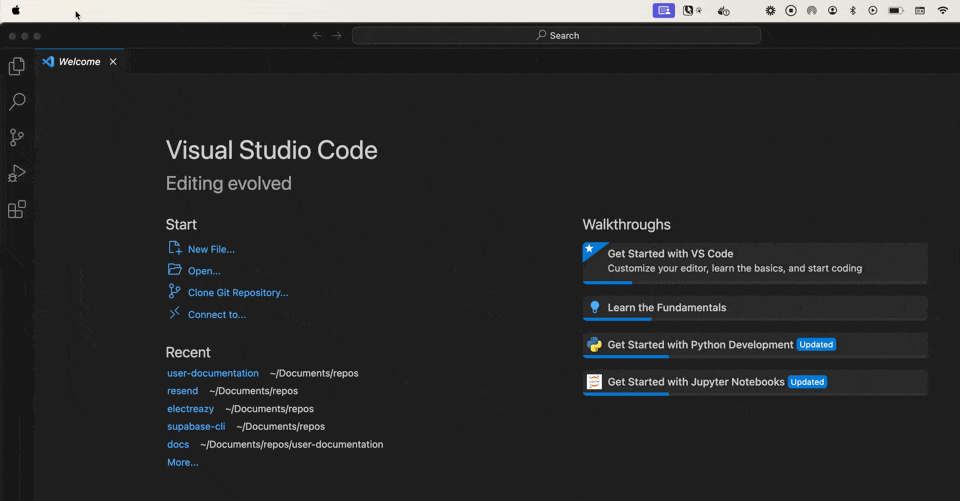The image size is (960, 501).
Task: Click the Python logo icon
Action: coord(594,344)
